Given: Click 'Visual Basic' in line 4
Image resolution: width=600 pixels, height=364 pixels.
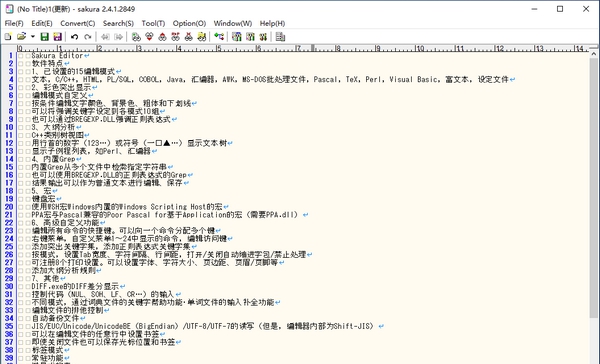Looking at the screenshot, I should pos(413,80).
